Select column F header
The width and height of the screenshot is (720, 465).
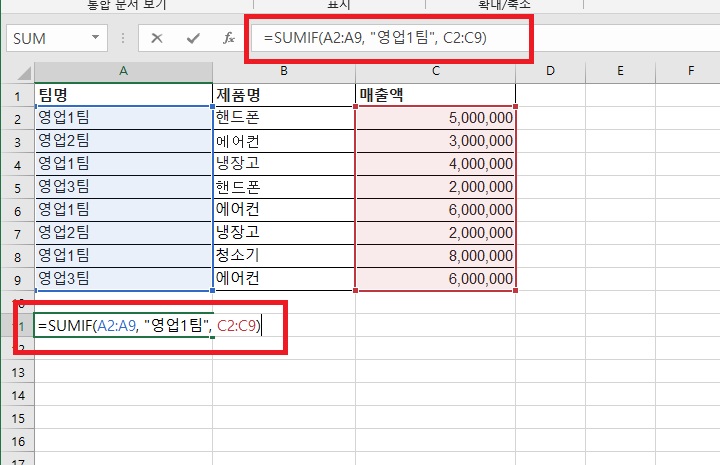point(688,71)
